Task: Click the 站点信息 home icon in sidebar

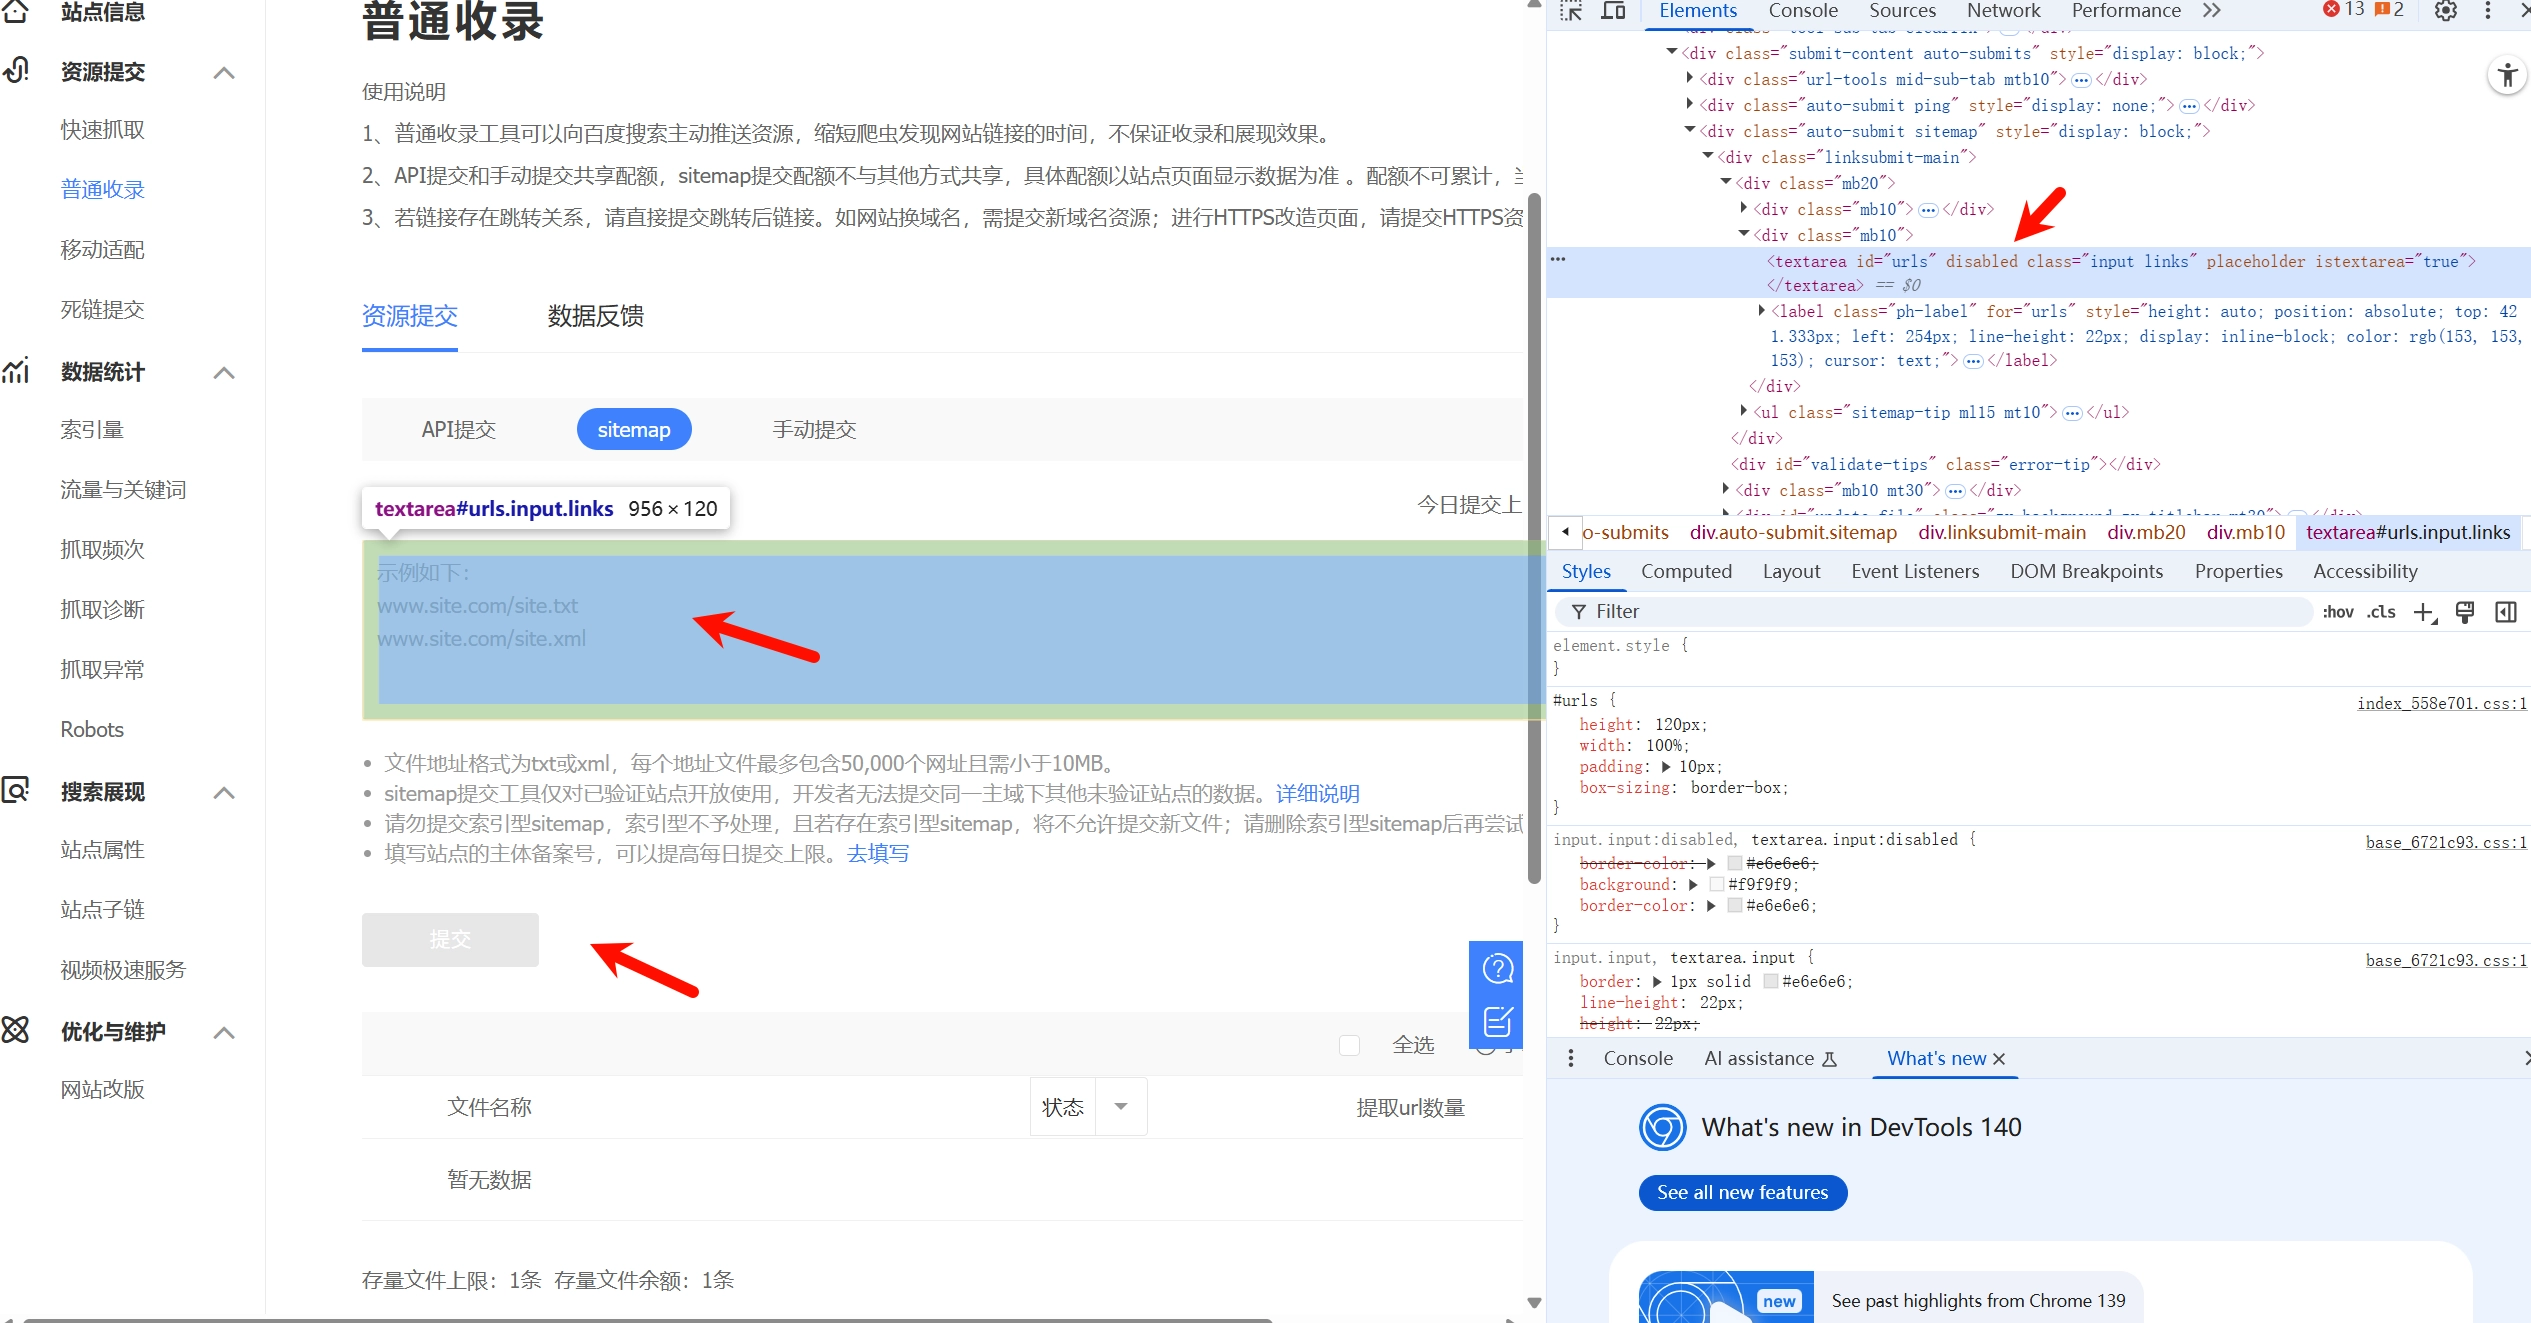Action: click(x=16, y=11)
